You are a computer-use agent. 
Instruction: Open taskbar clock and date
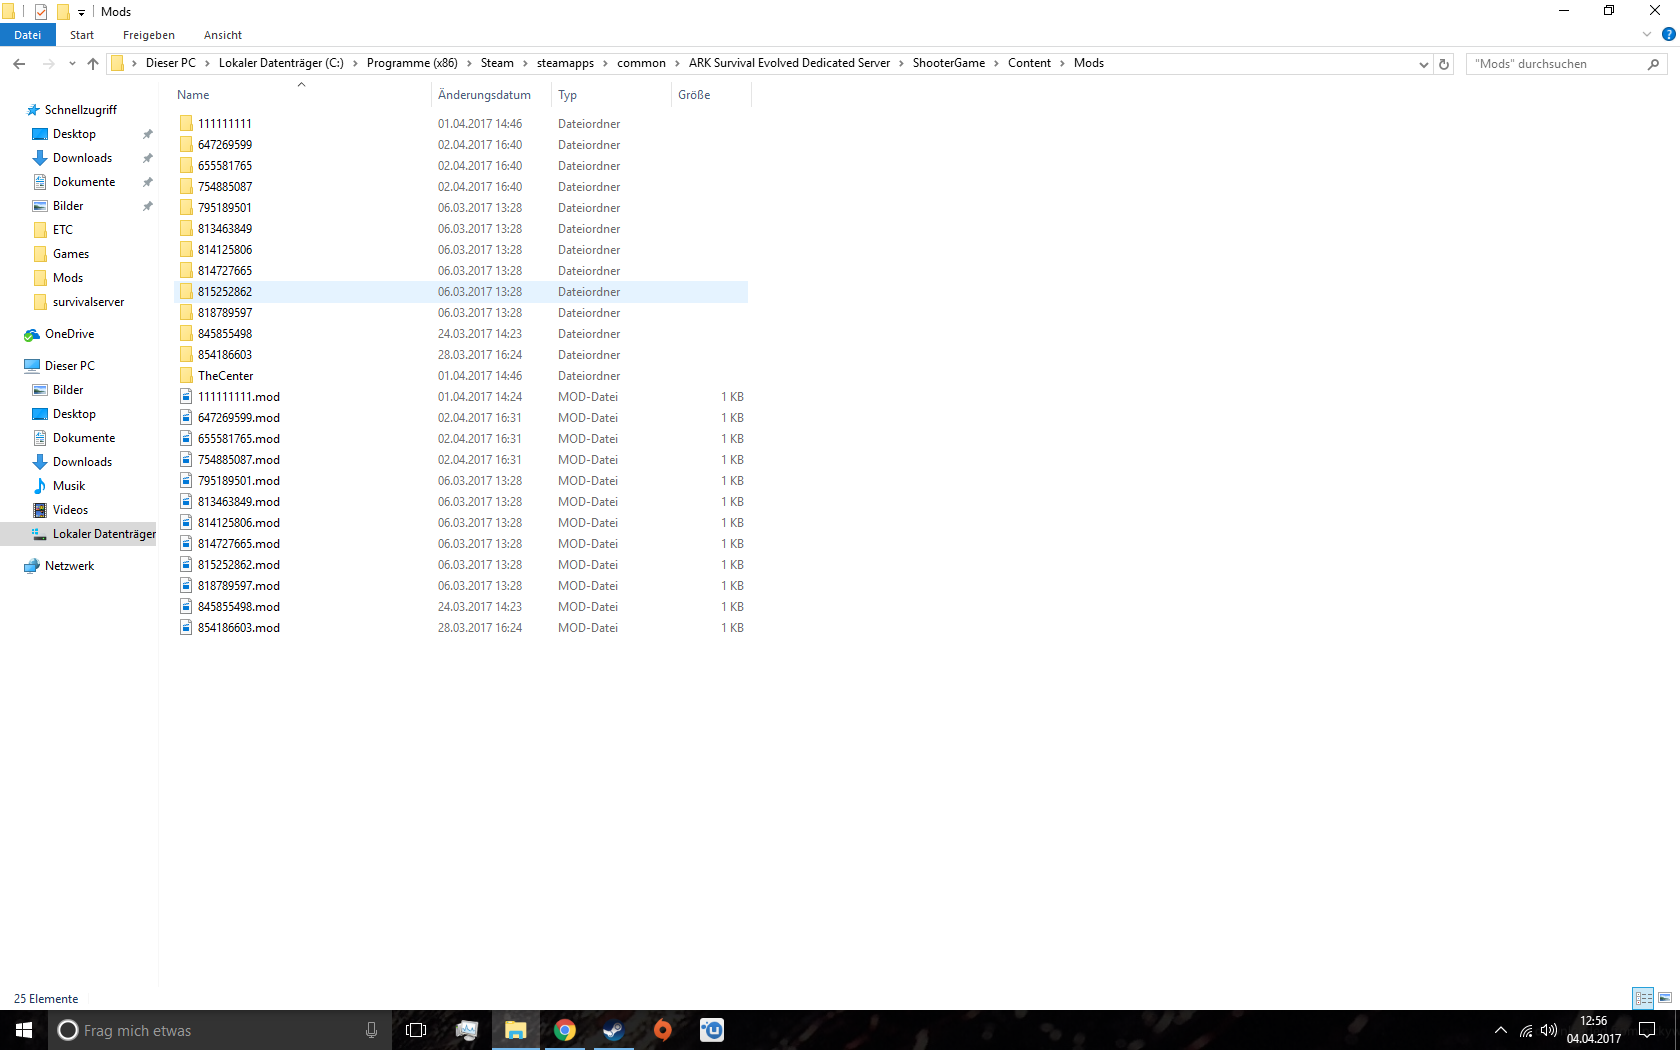pyautogui.click(x=1593, y=1030)
